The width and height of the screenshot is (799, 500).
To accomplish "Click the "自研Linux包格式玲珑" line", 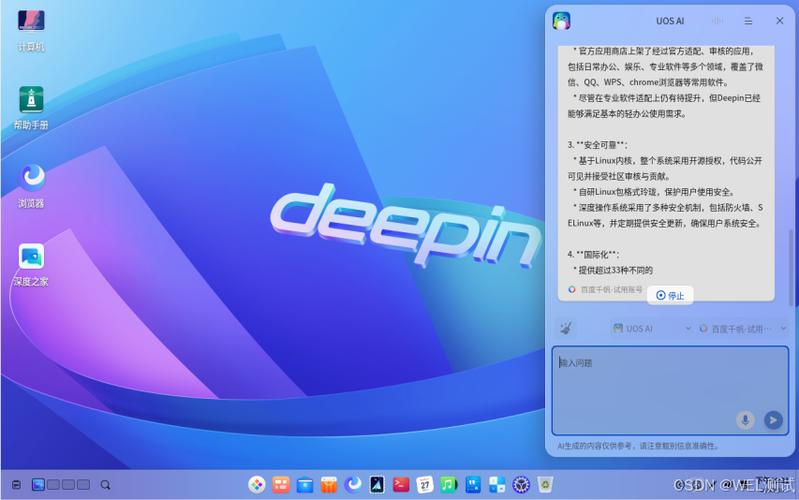I will (654, 192).
